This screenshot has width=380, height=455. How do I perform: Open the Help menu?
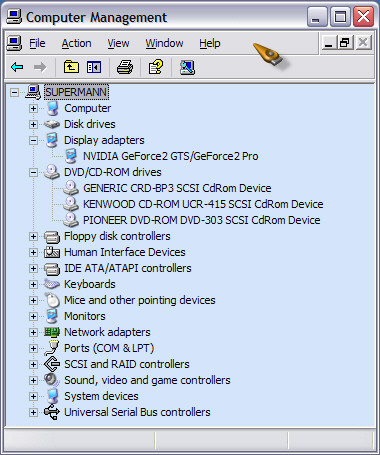tap(210, 43)
